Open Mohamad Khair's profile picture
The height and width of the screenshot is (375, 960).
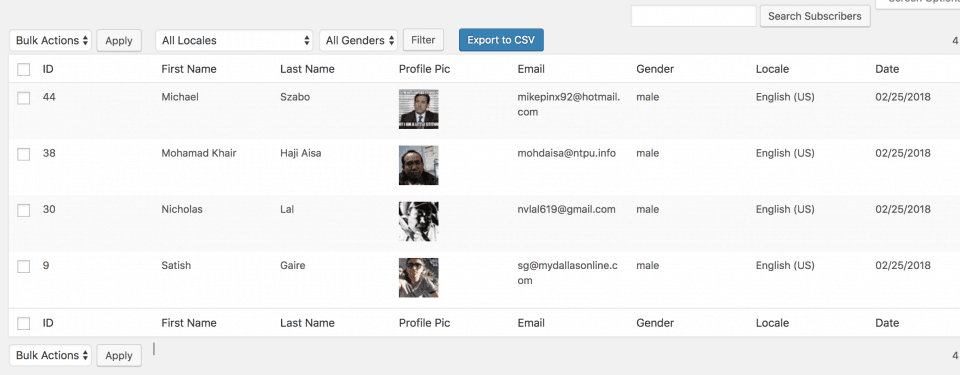coord(419,165)
